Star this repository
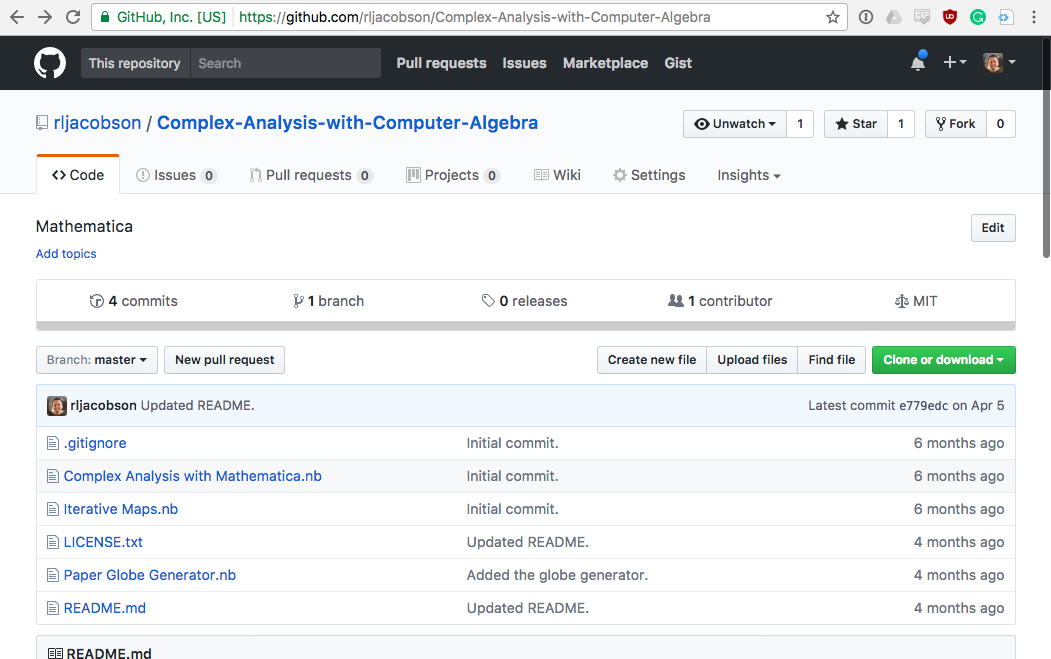Viewport: 1051px width, 659px height. click(856, 124)
